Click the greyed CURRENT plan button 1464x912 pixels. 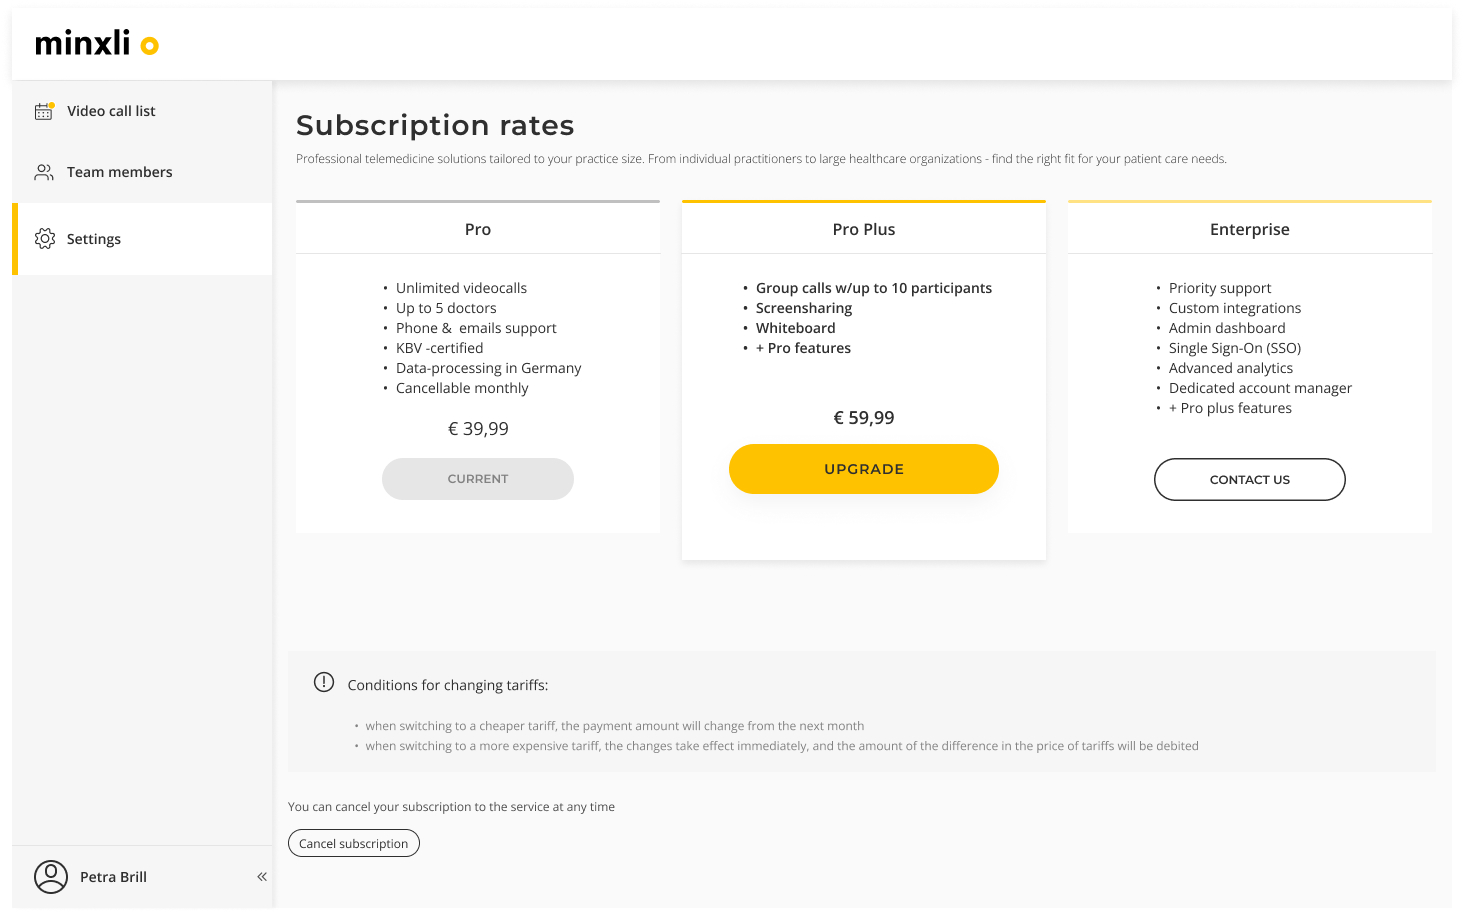pyautogui.click(x=478, y=479)
